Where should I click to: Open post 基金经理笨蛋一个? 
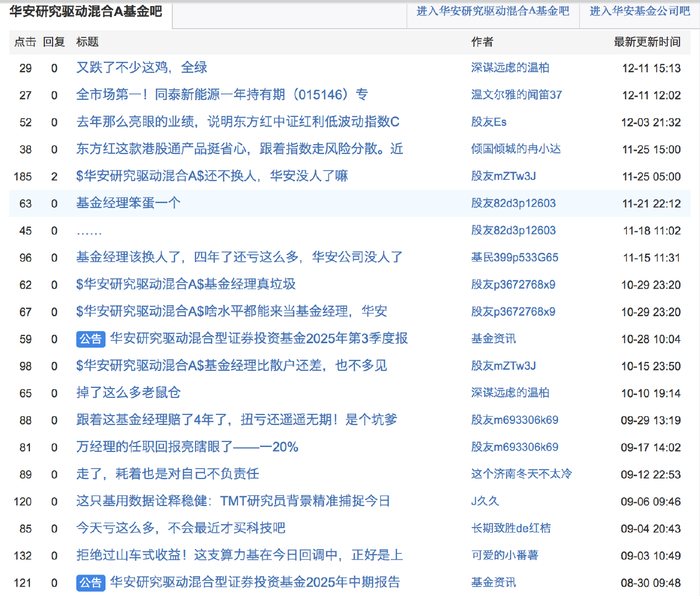128,203
